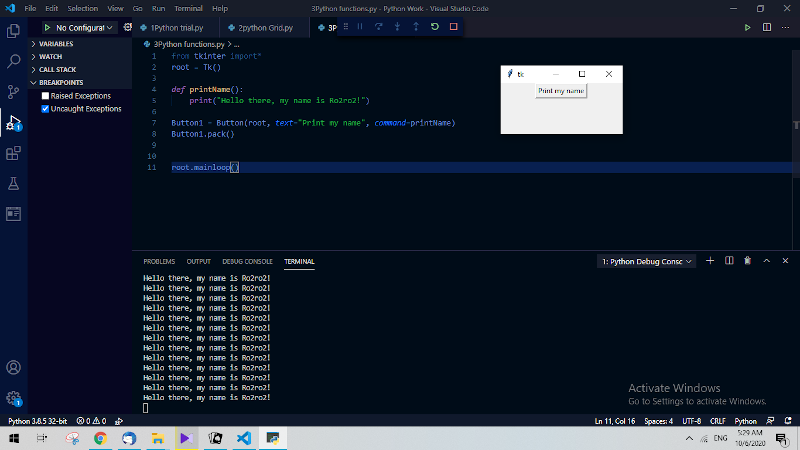Stop the debug session
Screen dimensions: 800x450
point(454,27)
